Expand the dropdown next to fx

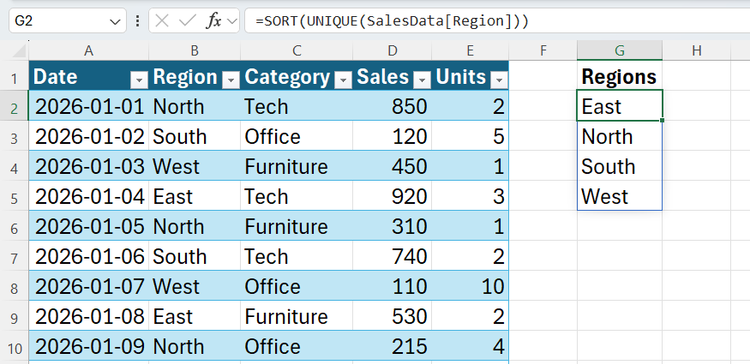[x=232, y=21]
